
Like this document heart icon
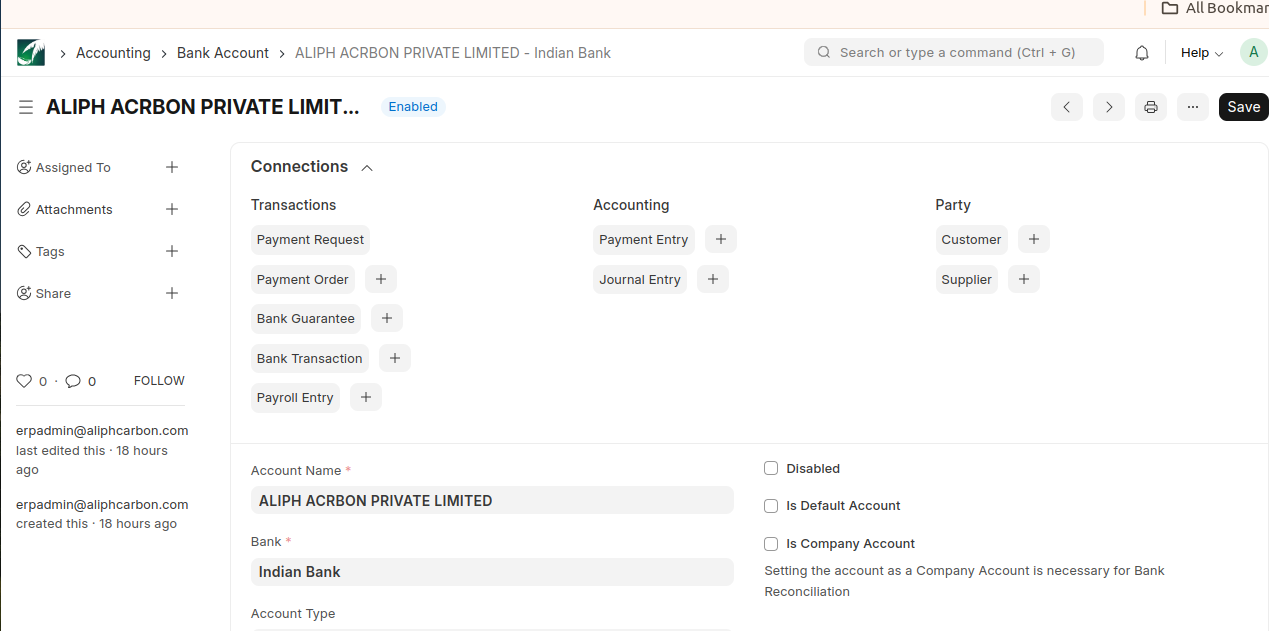coord(24,381)
